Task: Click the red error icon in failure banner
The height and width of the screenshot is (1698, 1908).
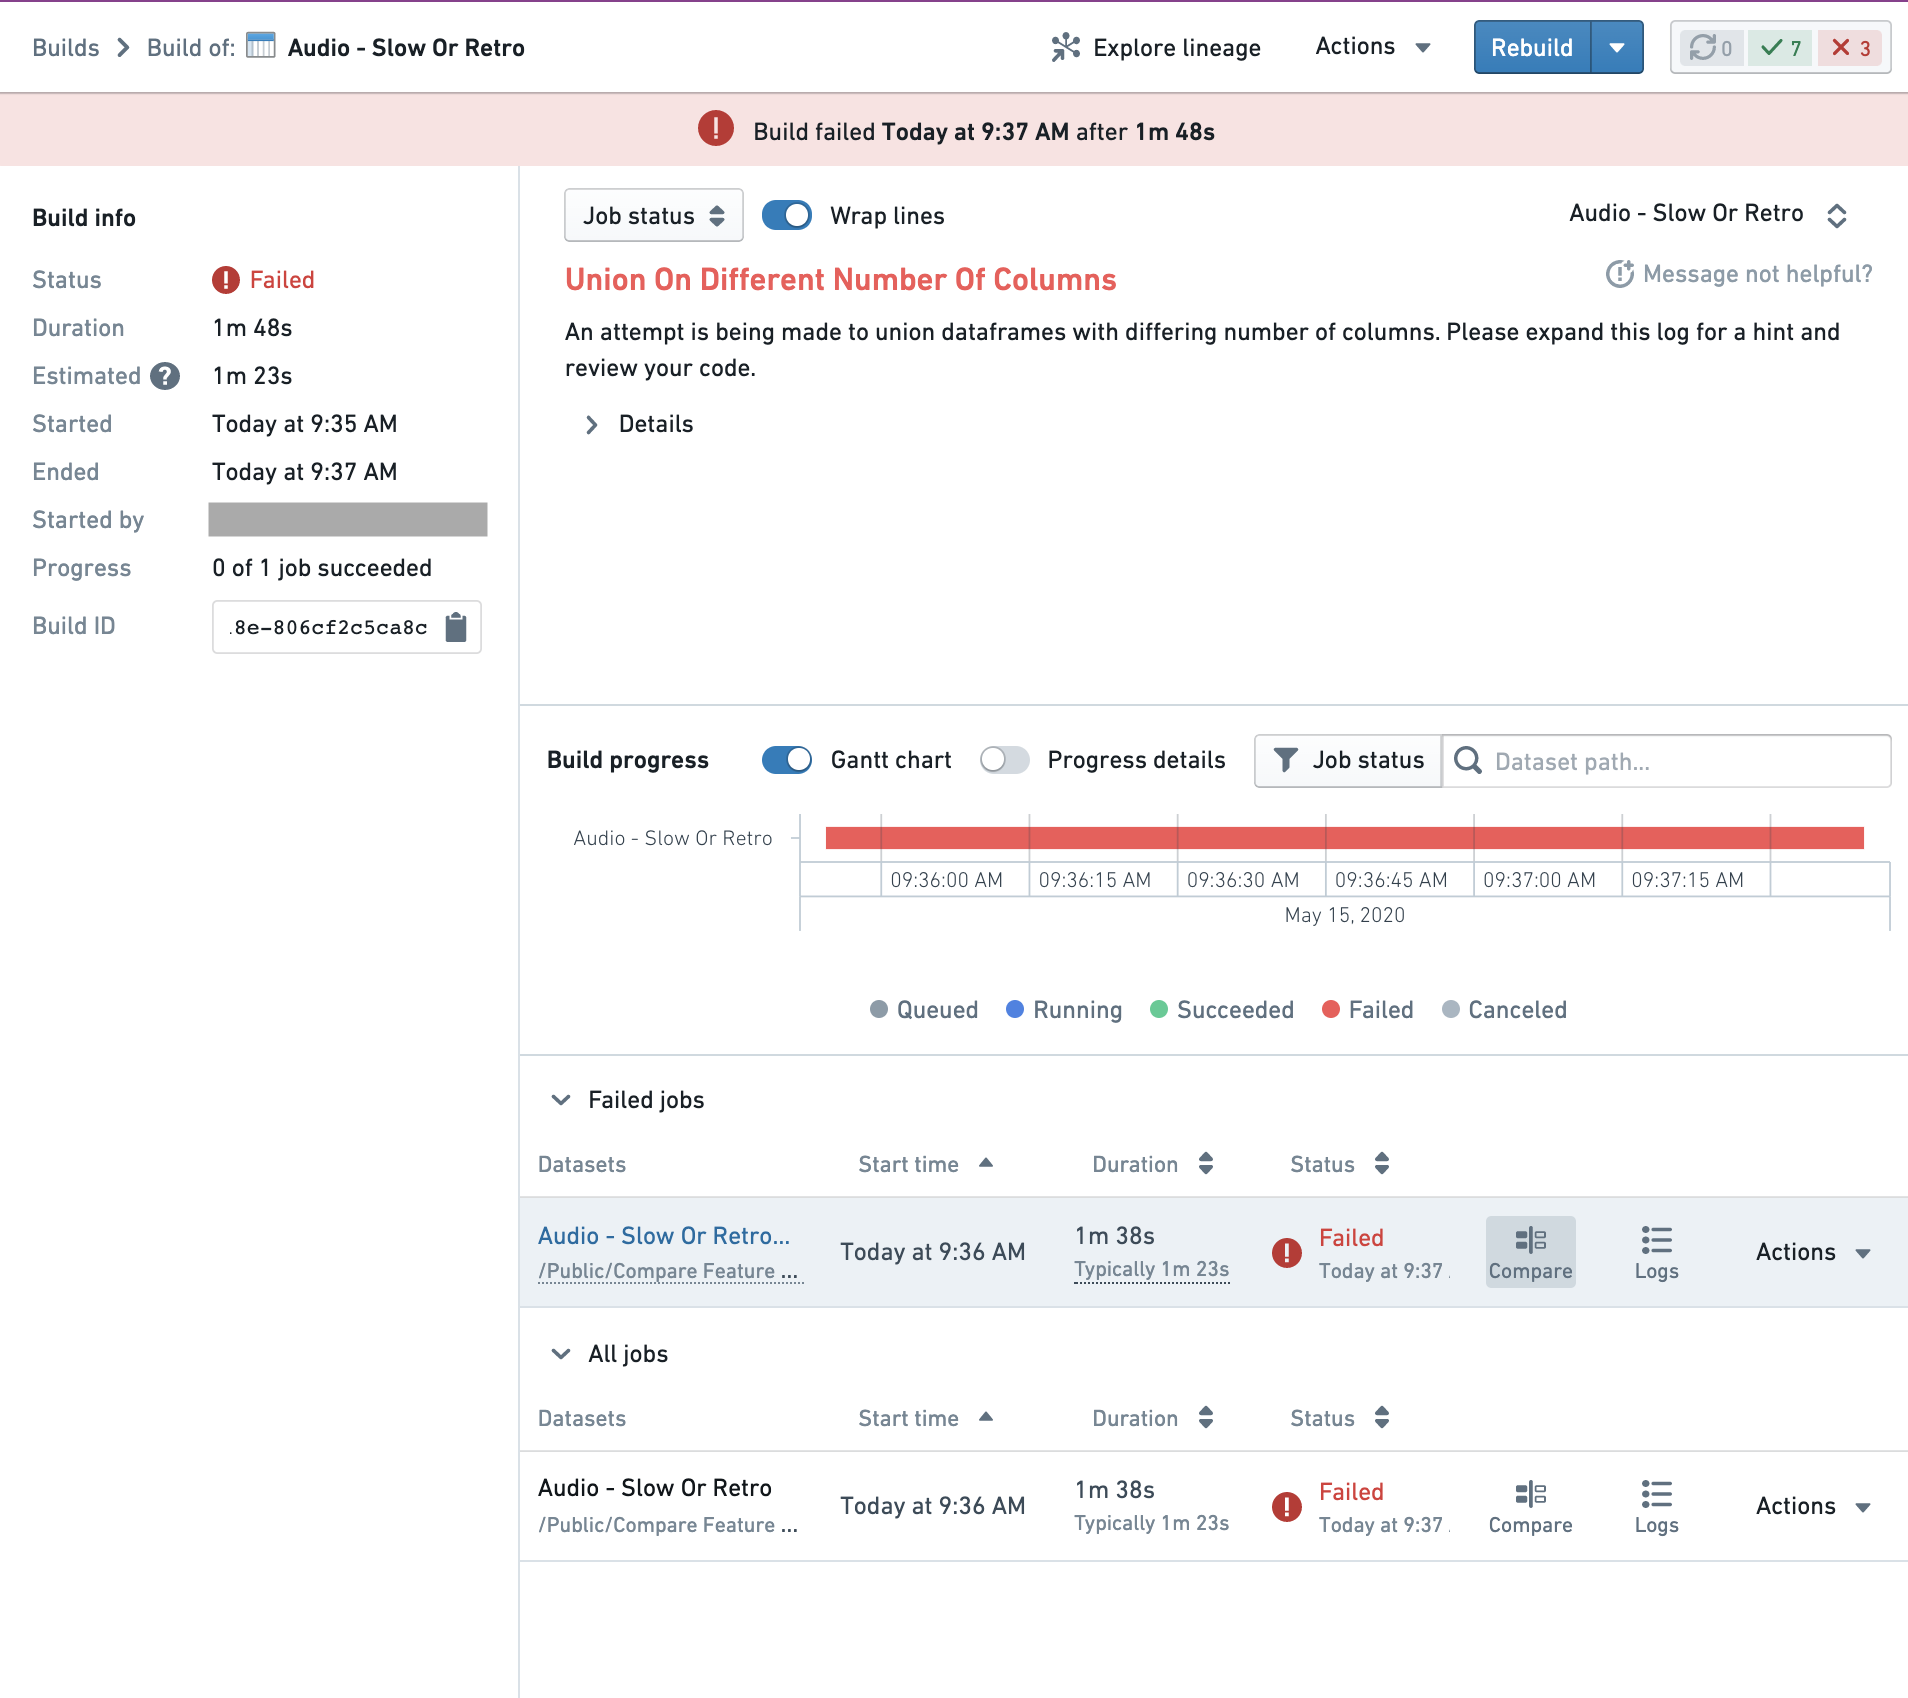Action: pos(716,129)
